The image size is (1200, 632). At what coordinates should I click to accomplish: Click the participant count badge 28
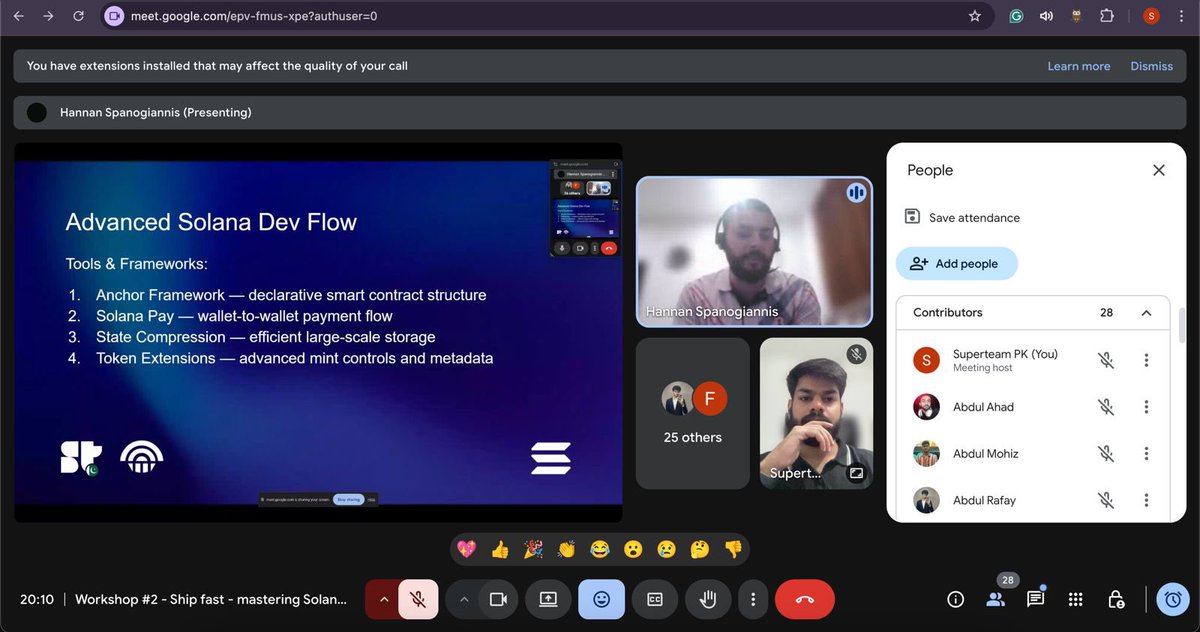coord(1007,580)
